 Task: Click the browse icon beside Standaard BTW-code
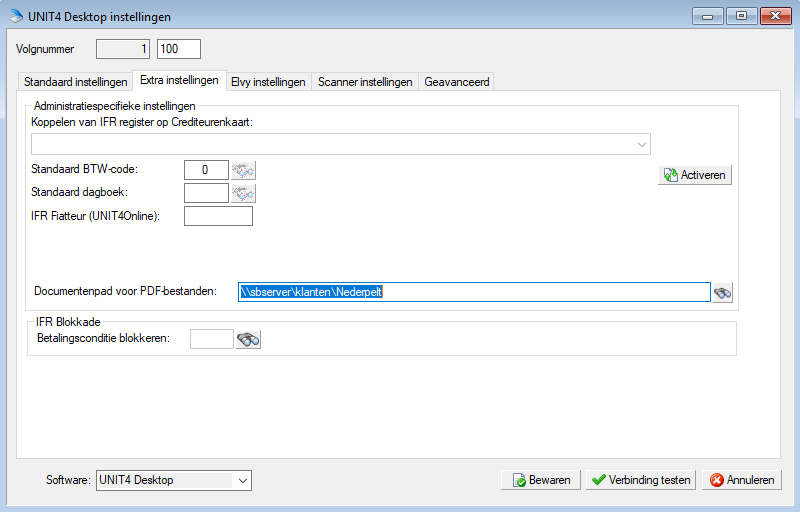243,170
